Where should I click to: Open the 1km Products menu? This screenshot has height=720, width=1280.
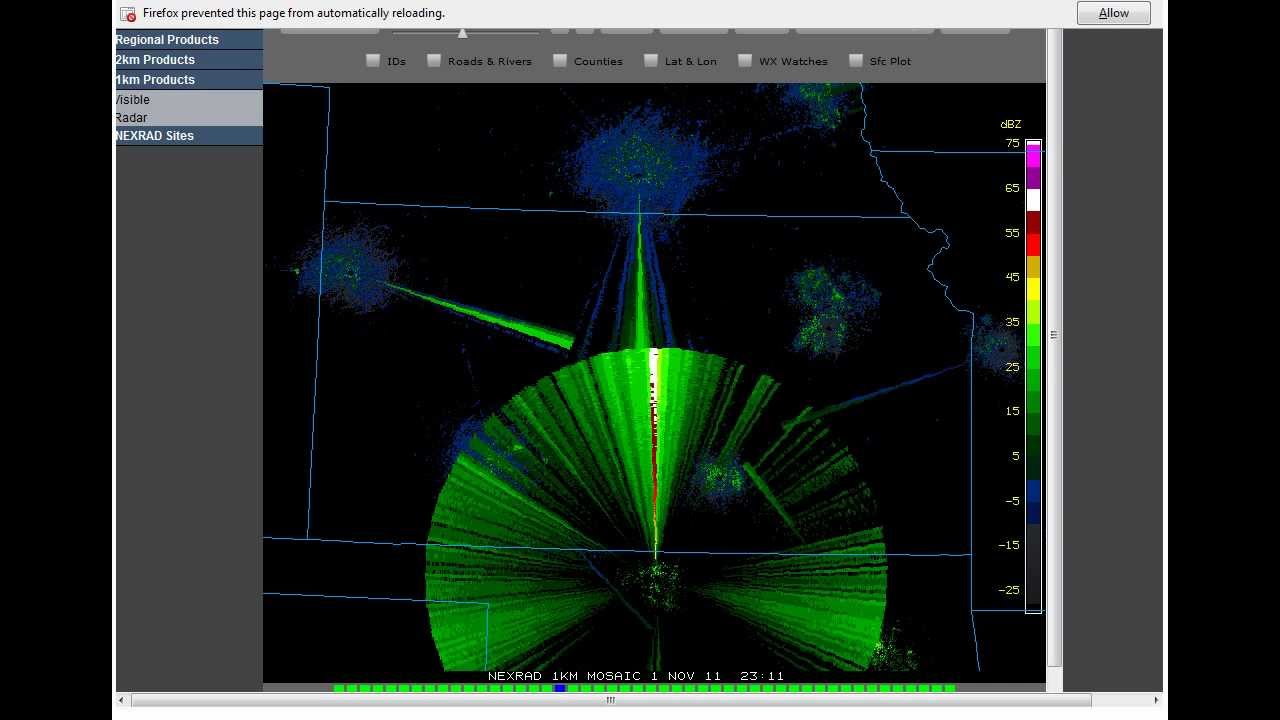coord(189,80)
